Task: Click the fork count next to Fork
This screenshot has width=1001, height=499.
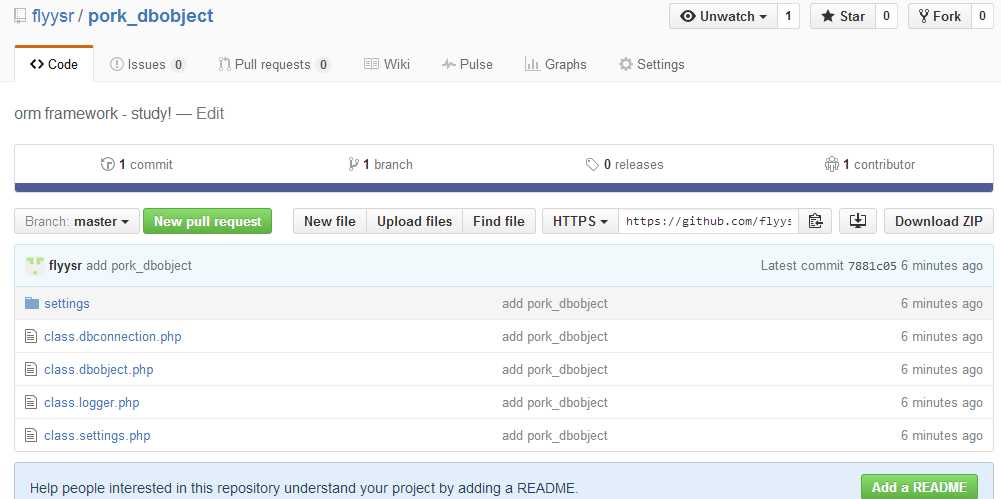Action: 983,17
